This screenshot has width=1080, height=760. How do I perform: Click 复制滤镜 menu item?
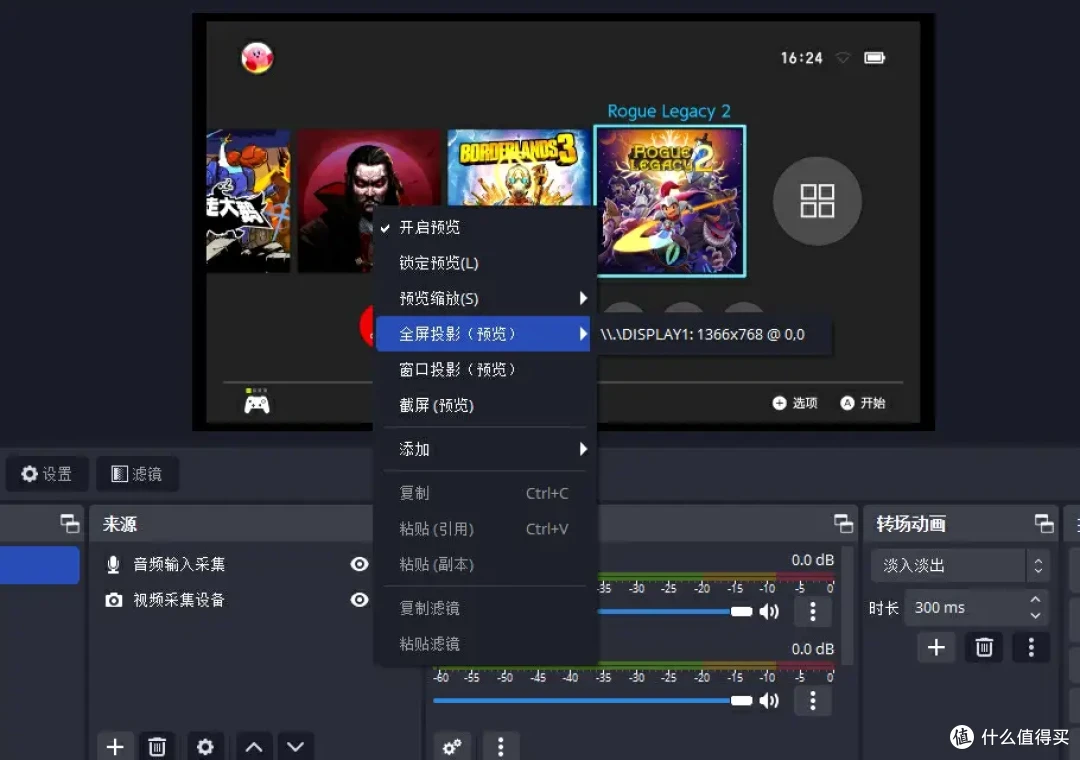(484, 608)
